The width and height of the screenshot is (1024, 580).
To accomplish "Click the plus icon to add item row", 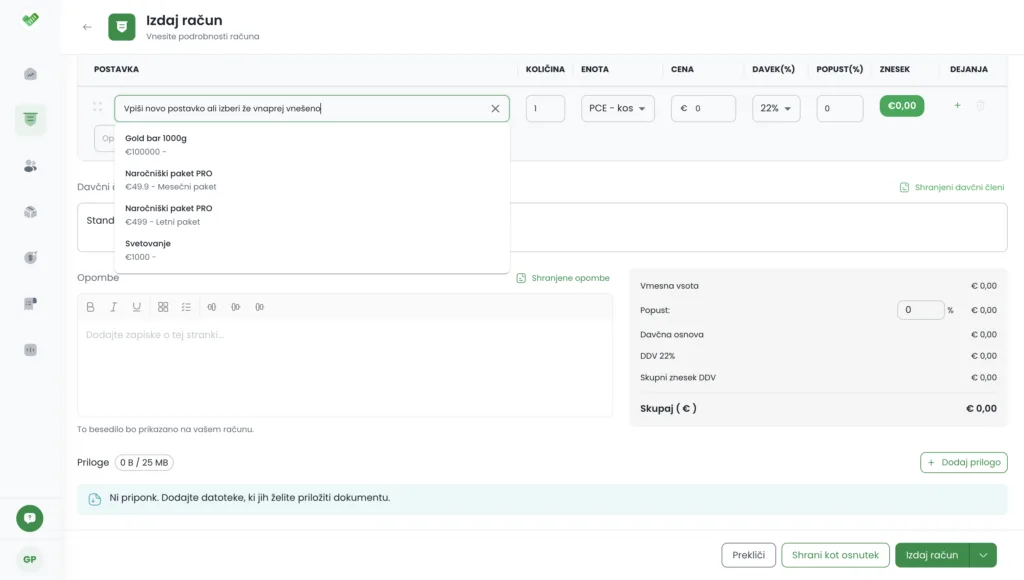I will 957,105.
